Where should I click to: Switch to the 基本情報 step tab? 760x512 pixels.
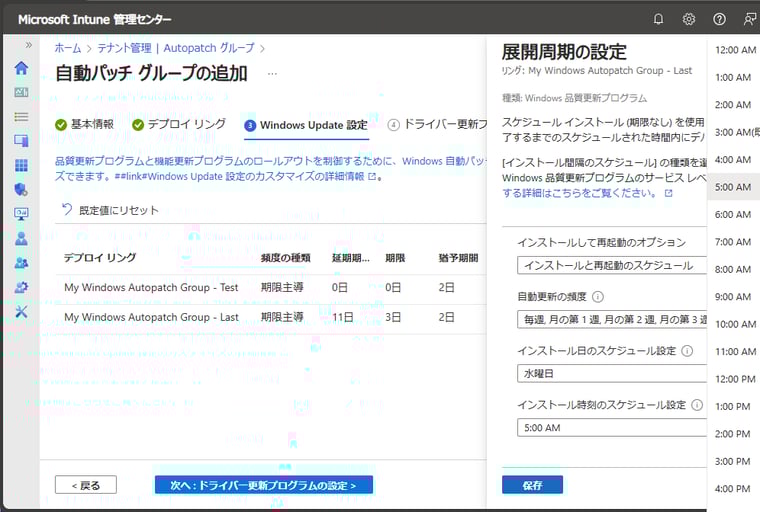[84, 125]
